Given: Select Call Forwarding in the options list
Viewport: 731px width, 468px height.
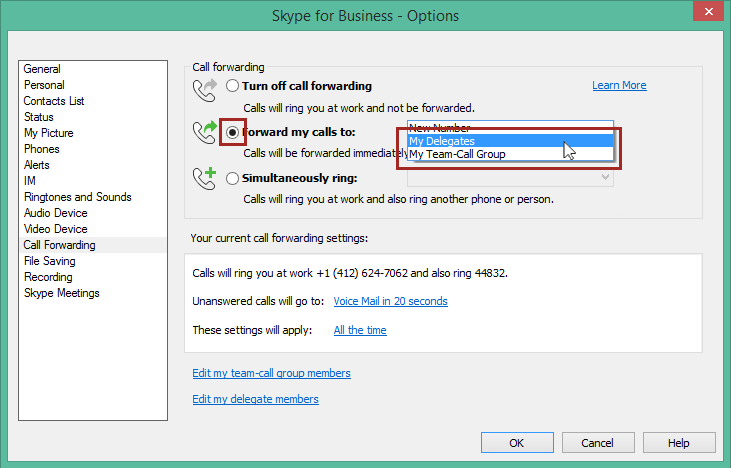Looking at the screenshot, I should [x=92, y=245].
